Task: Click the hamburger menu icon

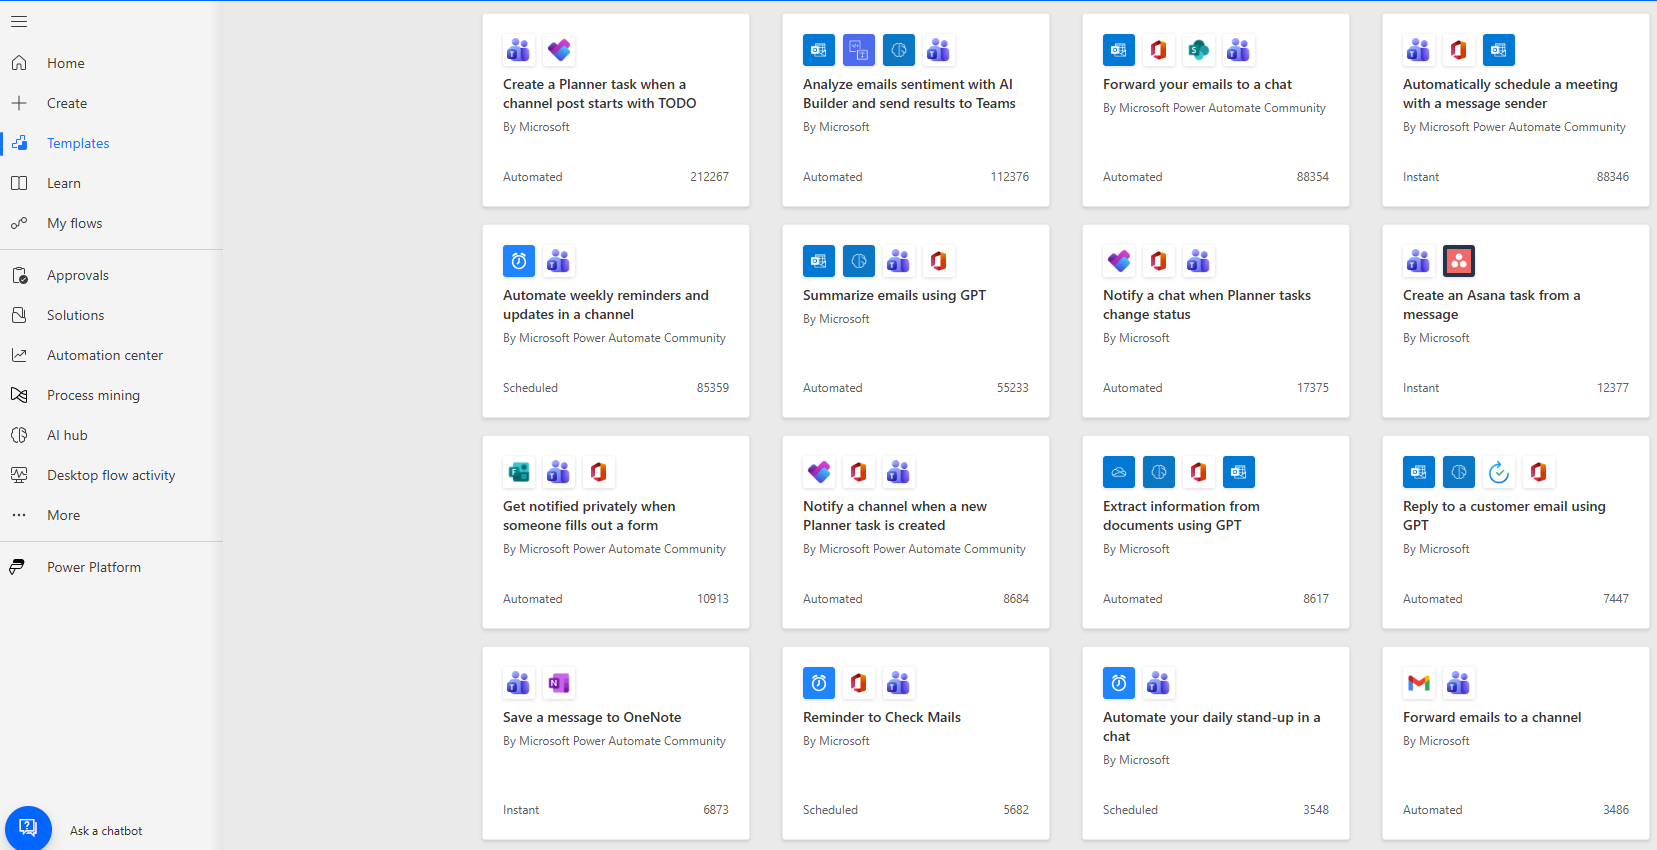Action: [19, 21]
